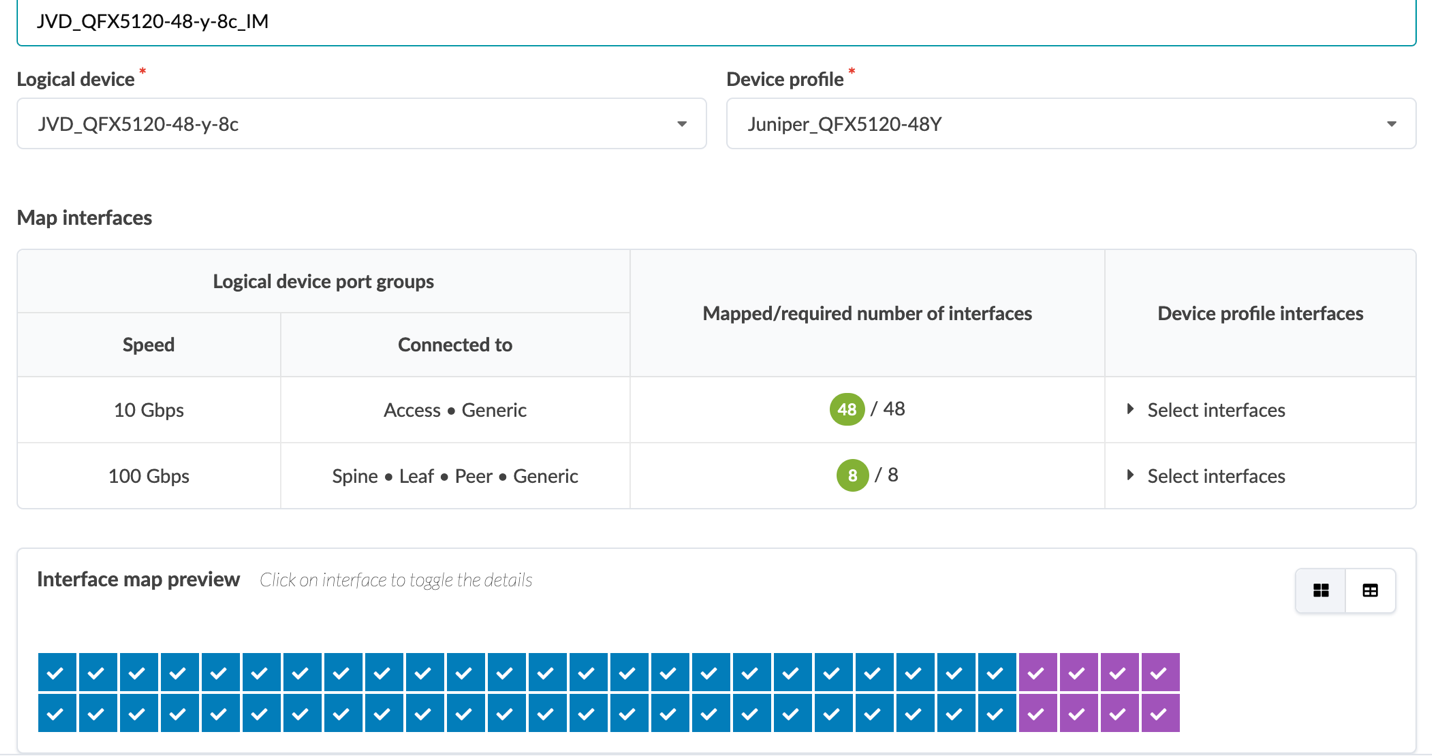This screenshot has width=1432, height=756.
Task: Click last purple interface in bottom row
Action: [x=1159, y=714]
